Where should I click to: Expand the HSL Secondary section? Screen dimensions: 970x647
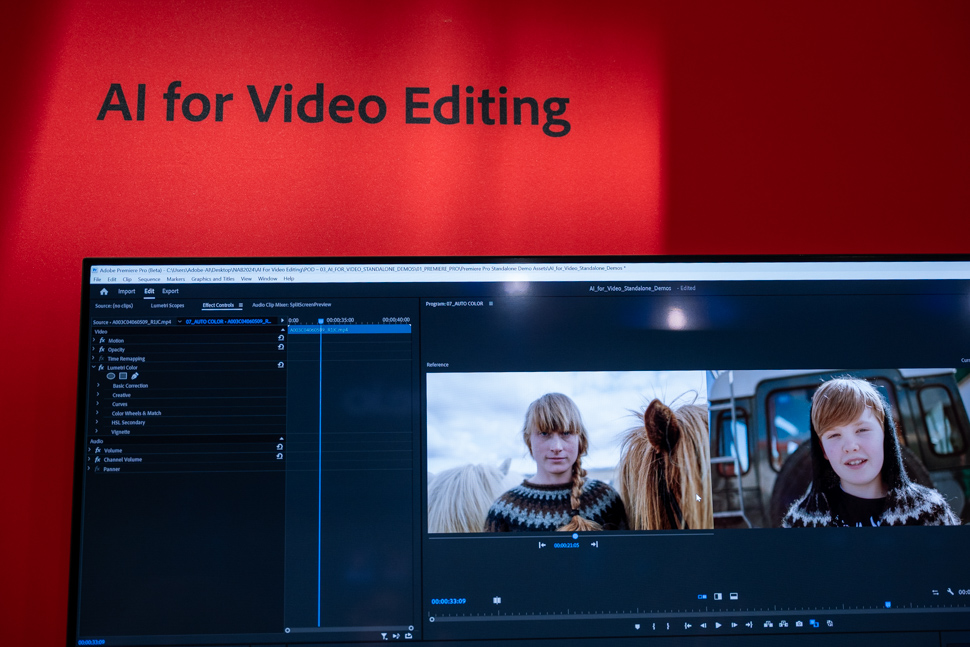97,422
